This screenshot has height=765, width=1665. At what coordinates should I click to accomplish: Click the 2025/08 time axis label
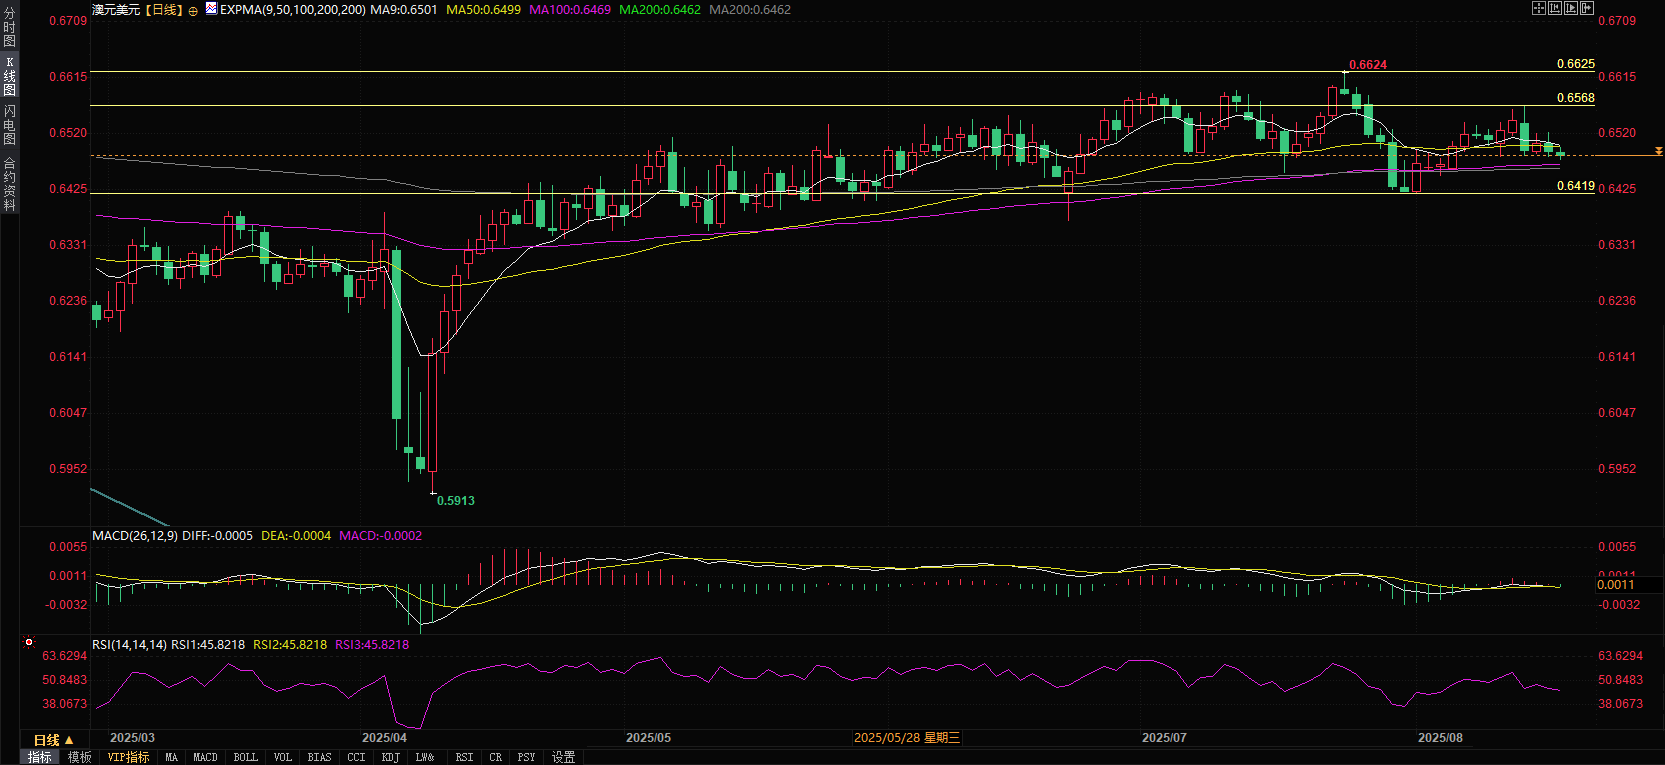click(x=1440, y=738)
